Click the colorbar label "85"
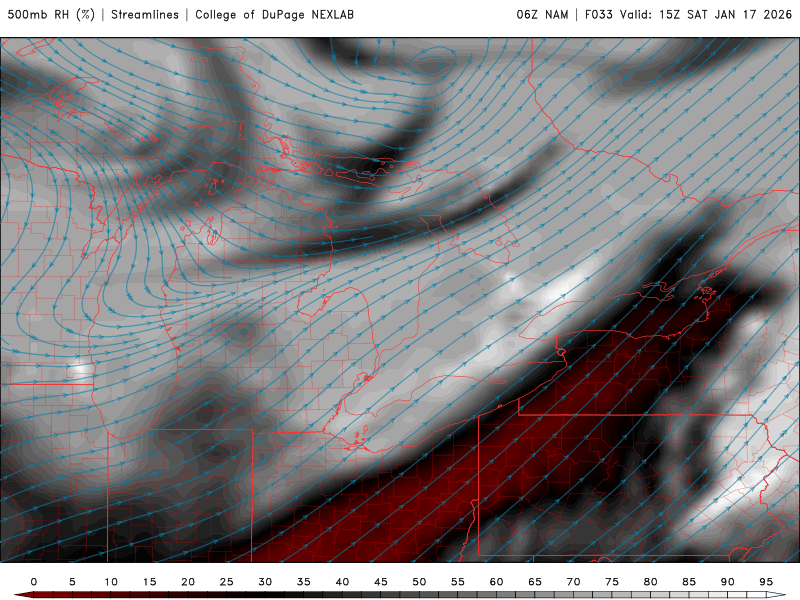The width and height of the screenshot is (800, 600). click(689, 582)
